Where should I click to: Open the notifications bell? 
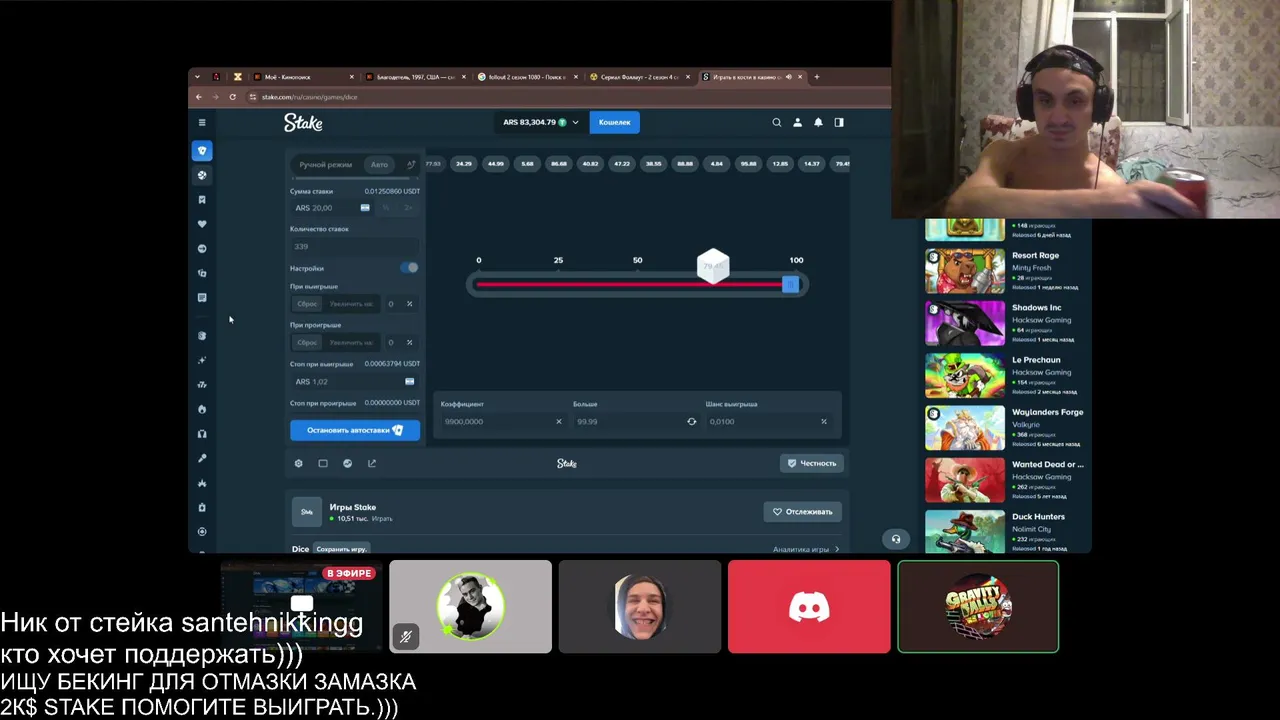pyautogui.click(x=818, y=122)
